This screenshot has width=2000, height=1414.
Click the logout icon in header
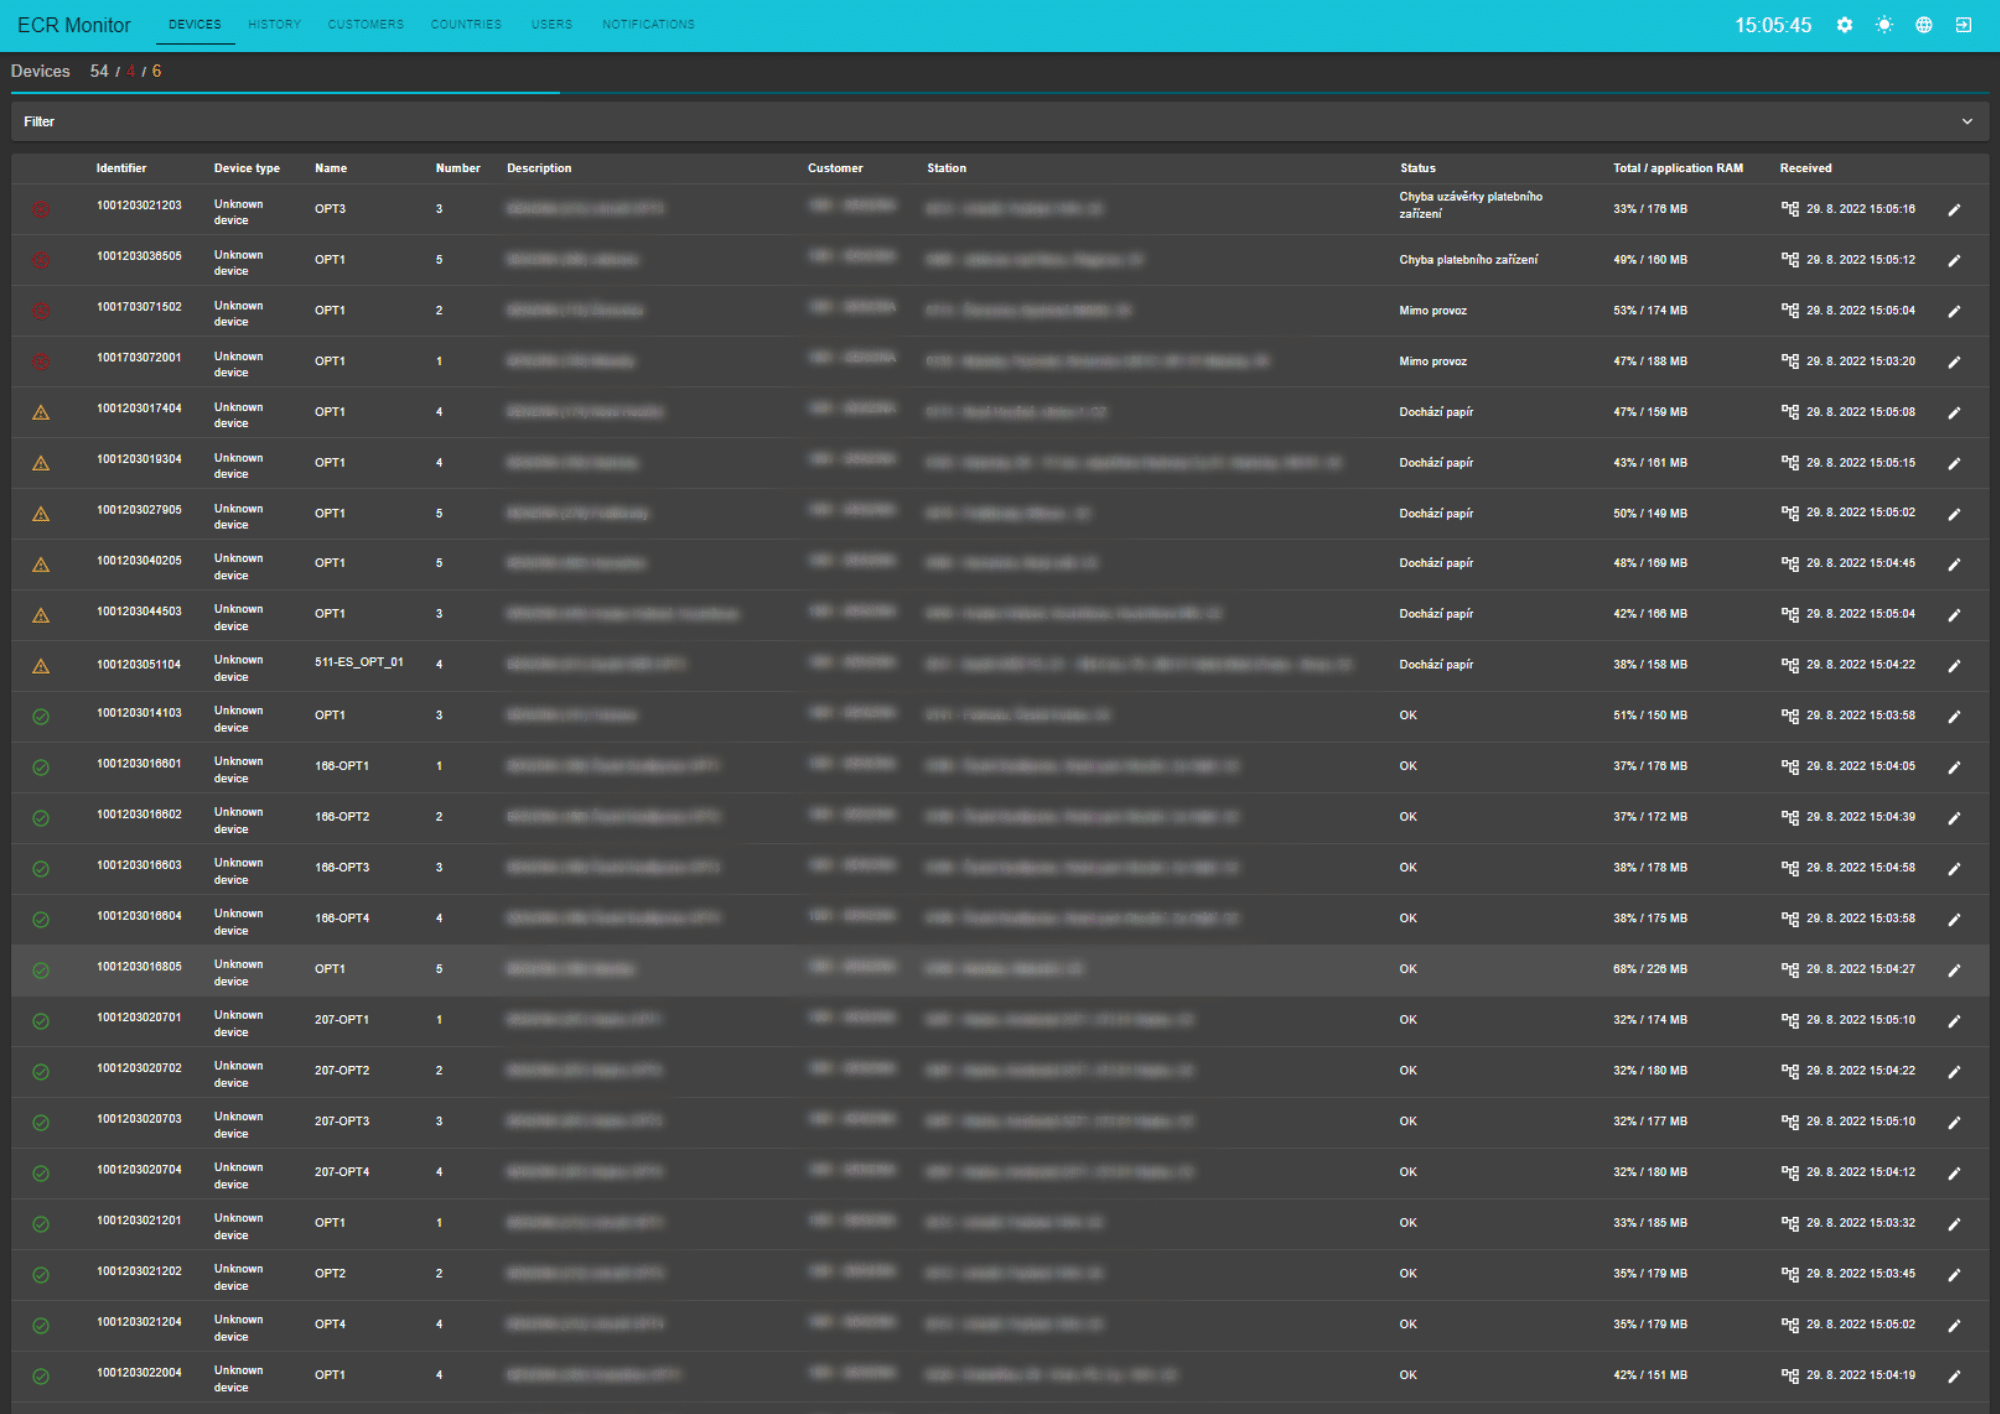[x=1963, y=25]
